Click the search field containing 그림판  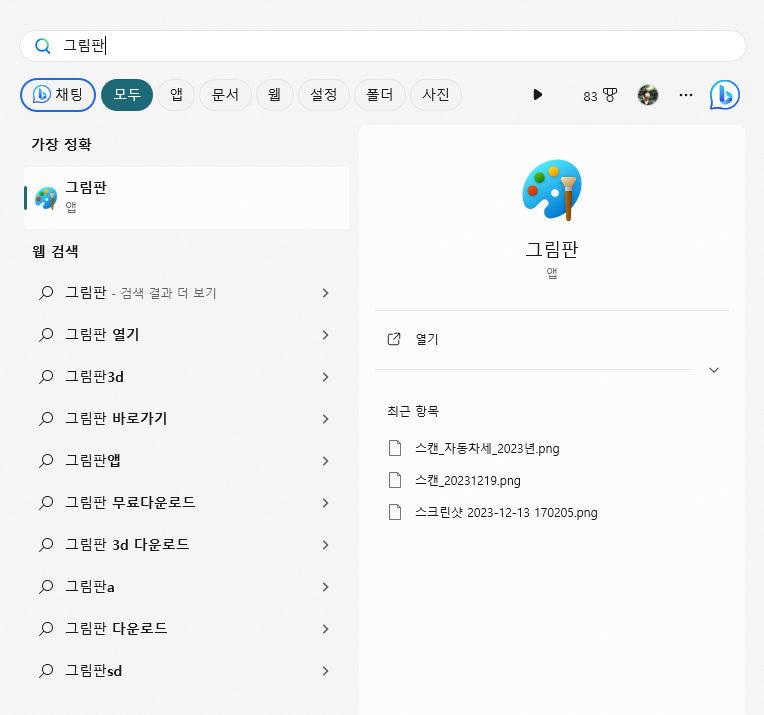(382, 46)
